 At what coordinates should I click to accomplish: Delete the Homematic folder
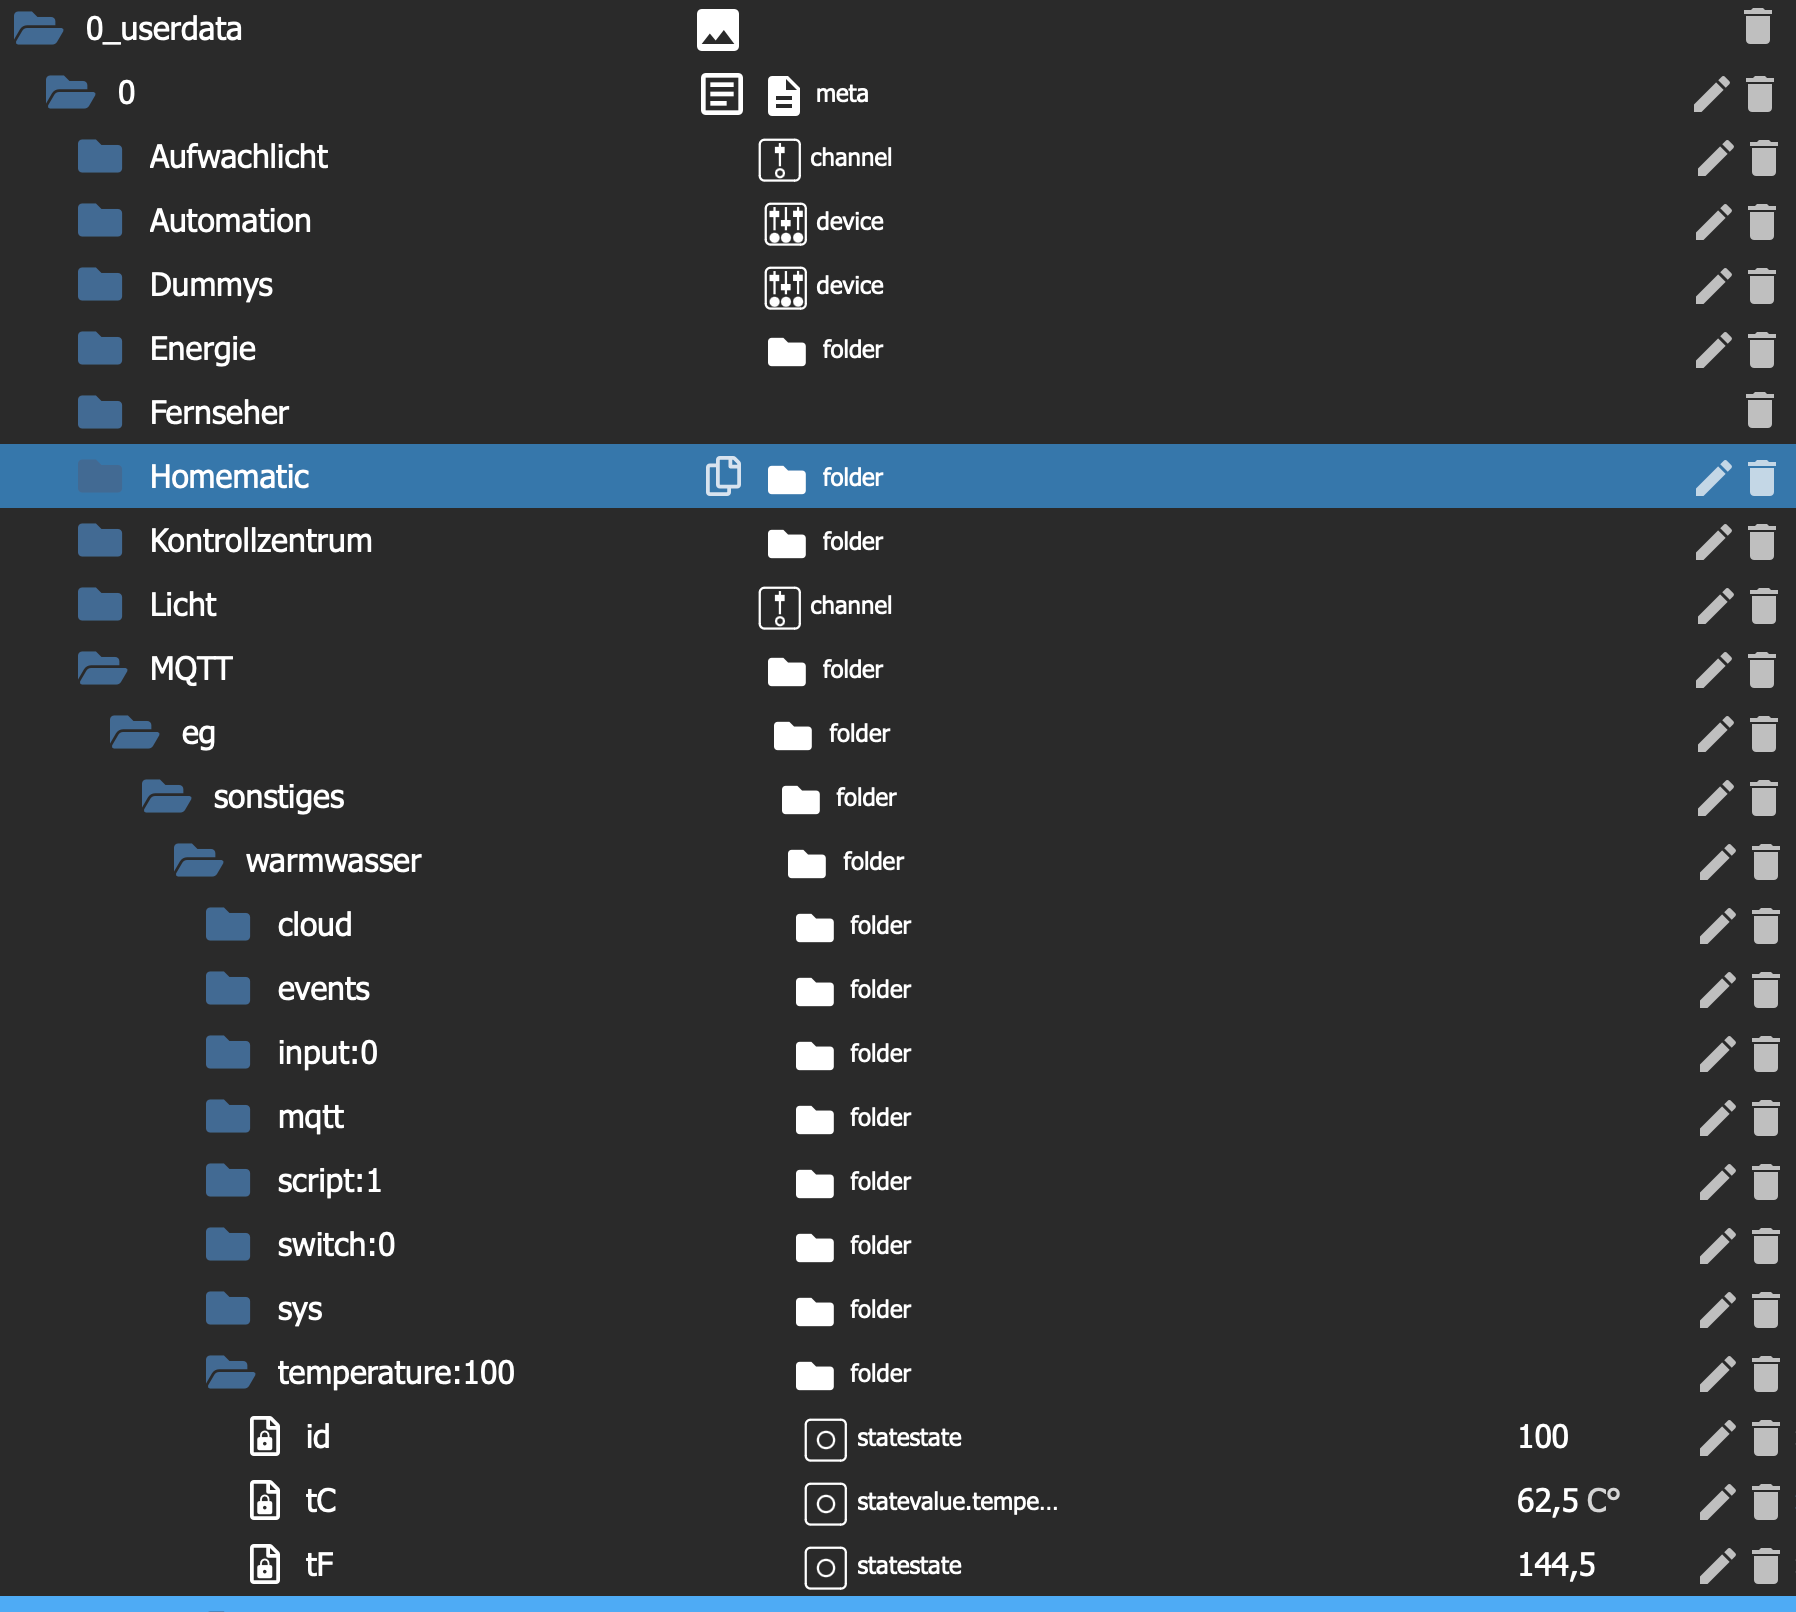tap(1762, 477)
